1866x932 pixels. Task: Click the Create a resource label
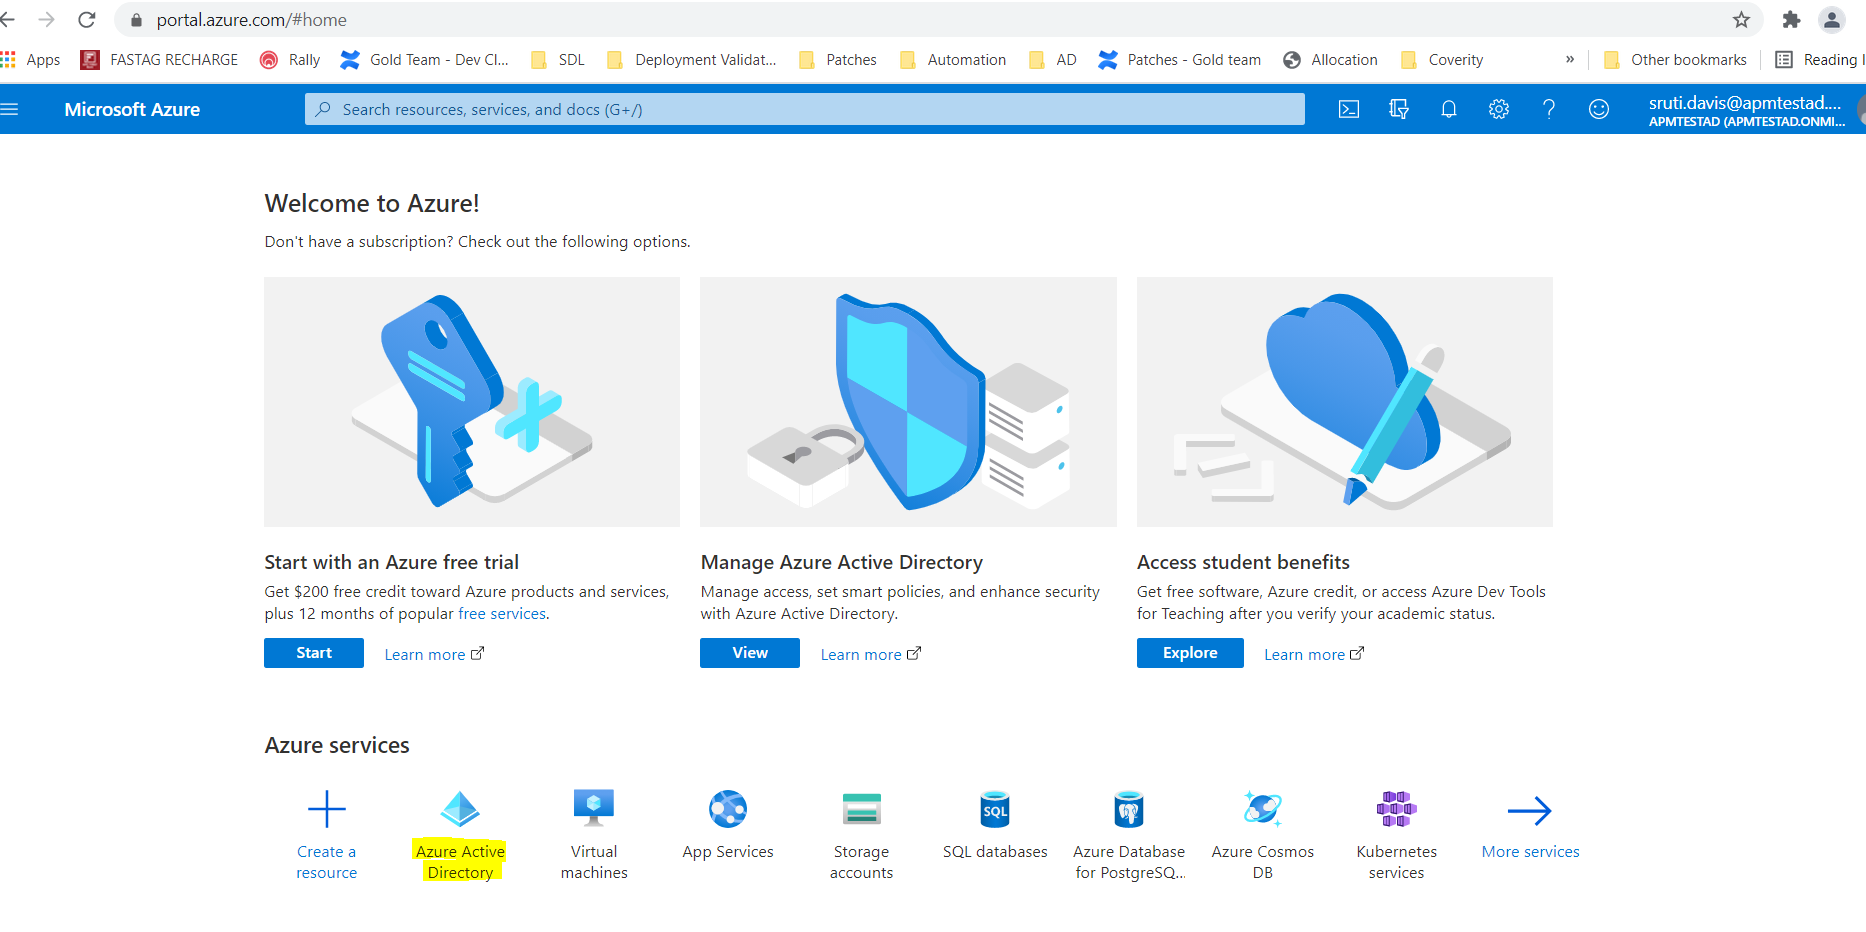(x=326, y=862)
